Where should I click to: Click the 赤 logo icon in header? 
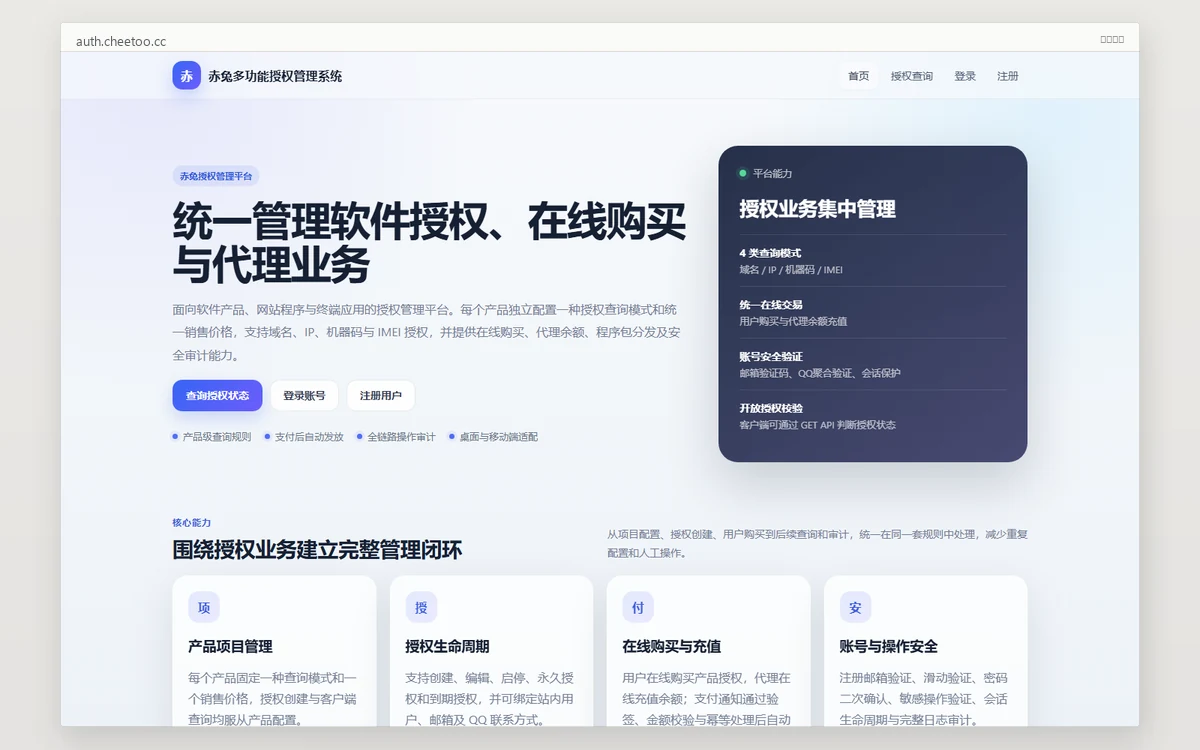point(186,76)
